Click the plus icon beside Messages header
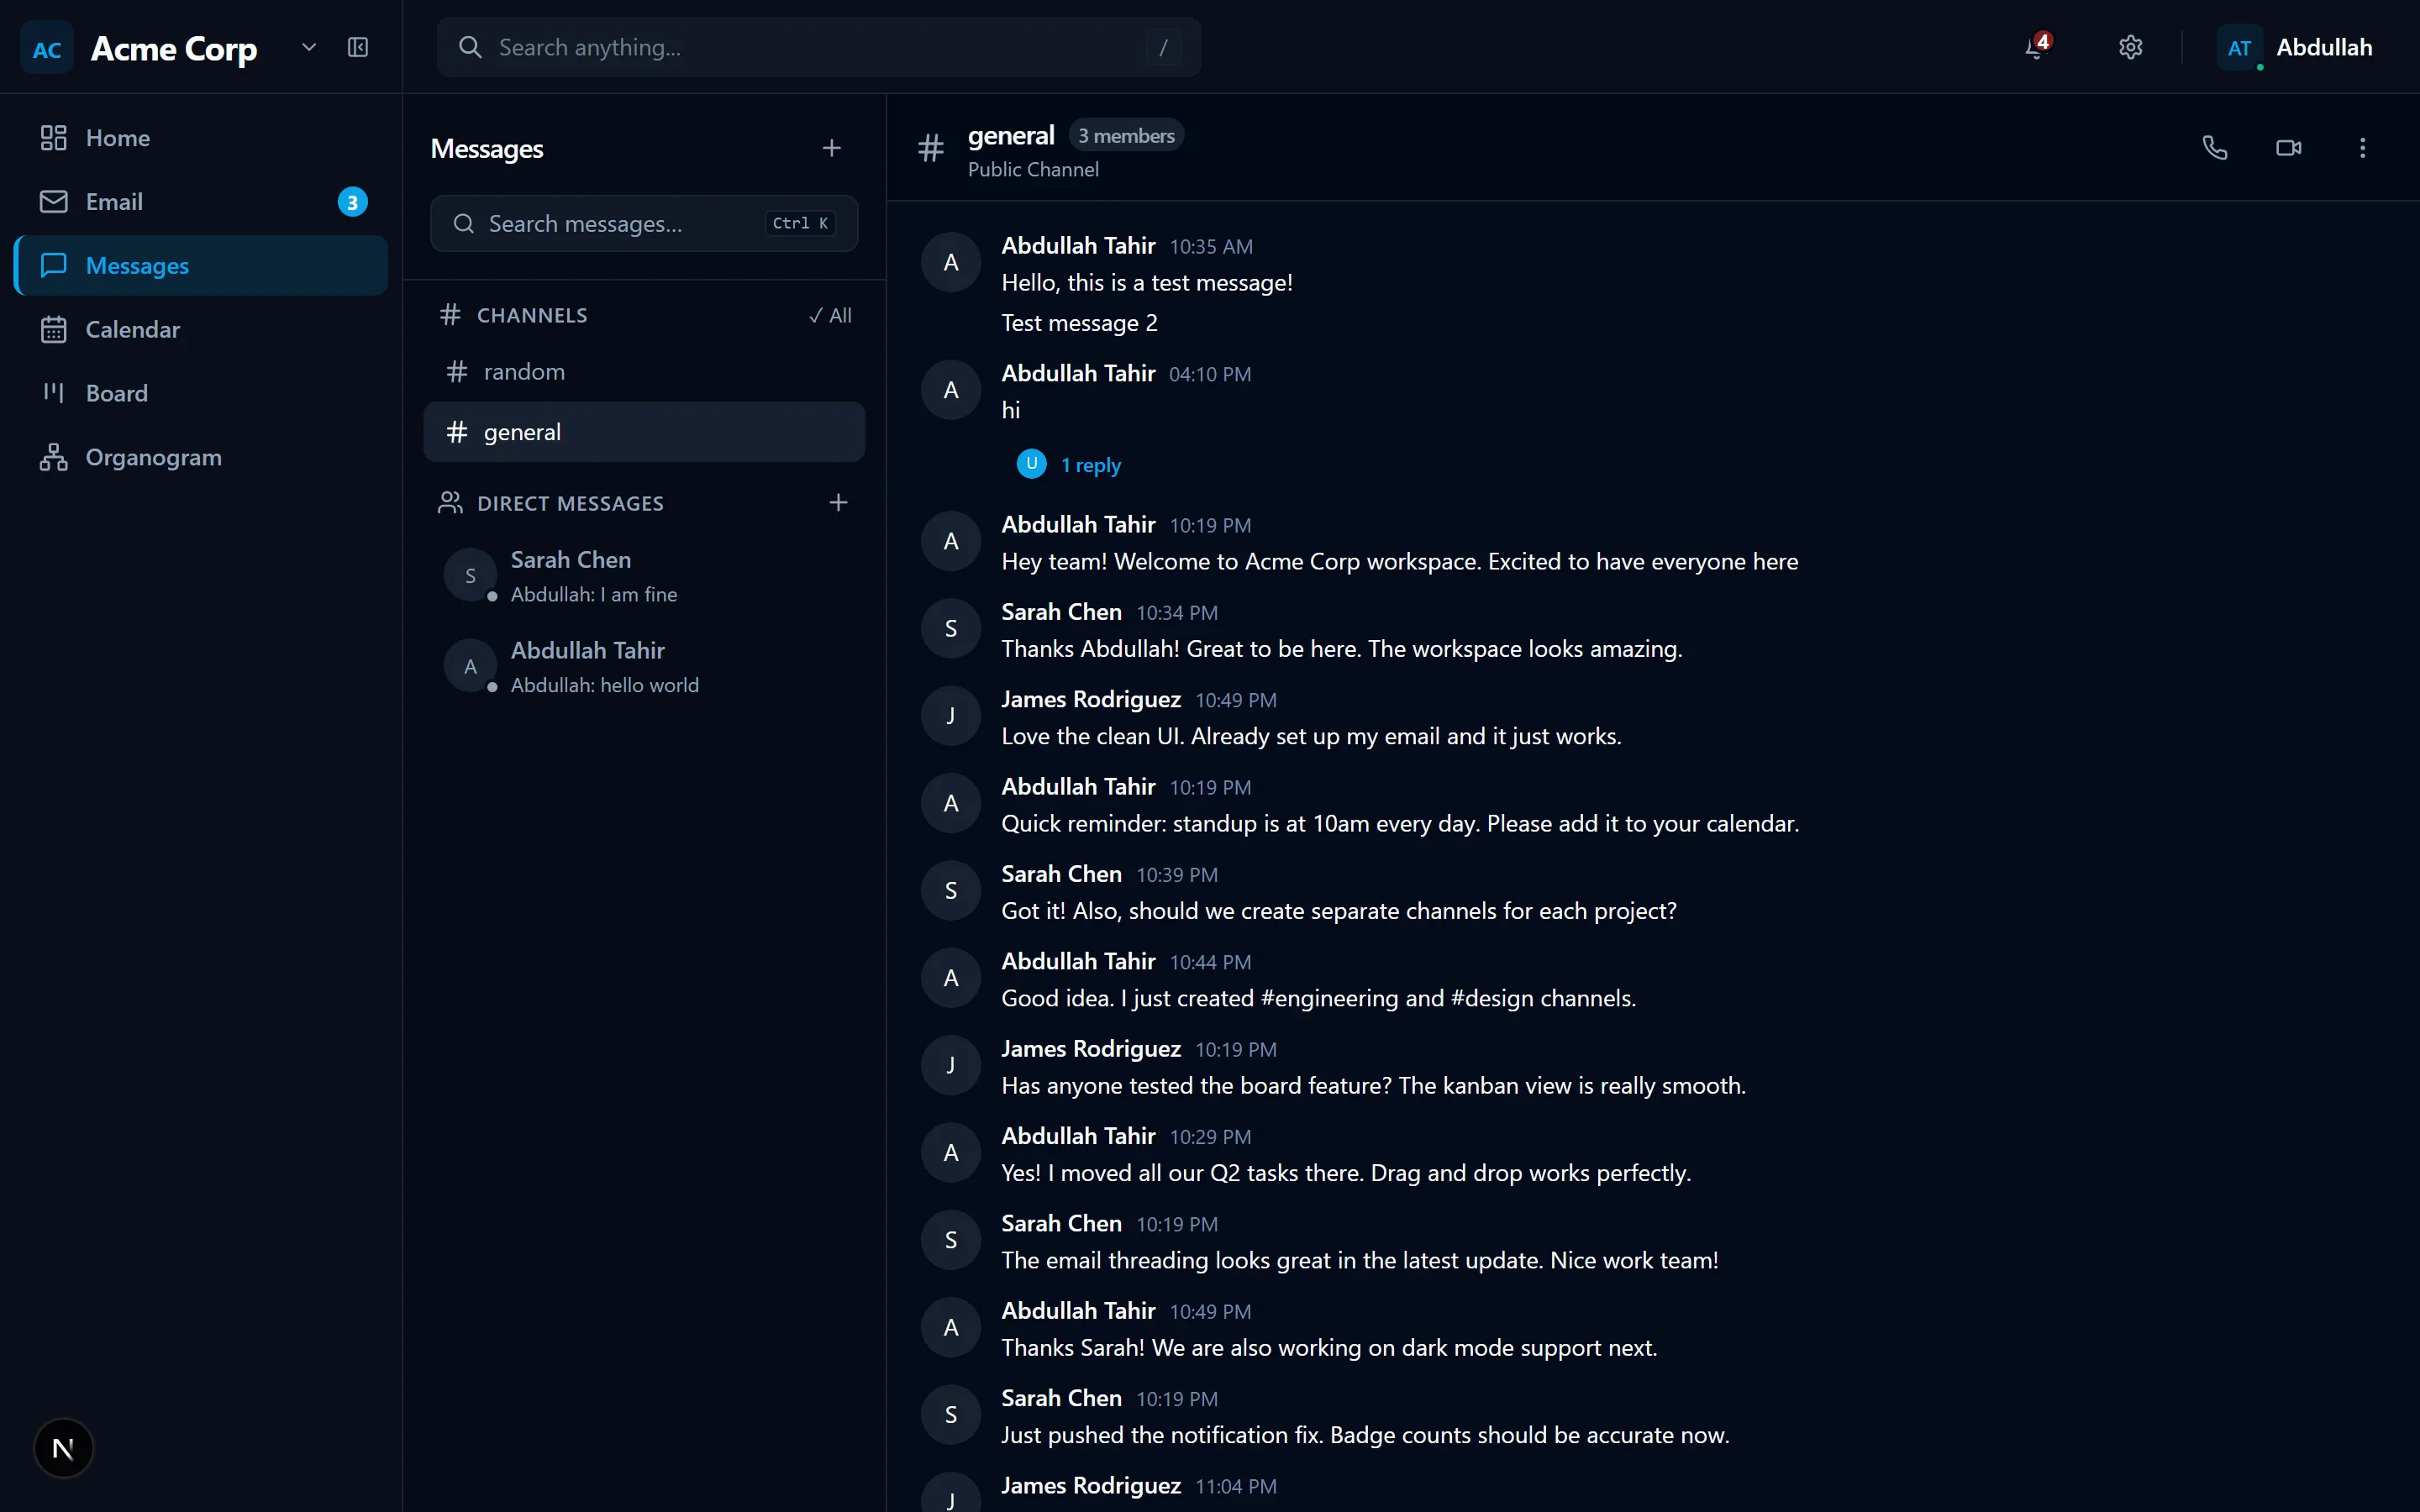 pyautogui.click(x=831, y=148)
